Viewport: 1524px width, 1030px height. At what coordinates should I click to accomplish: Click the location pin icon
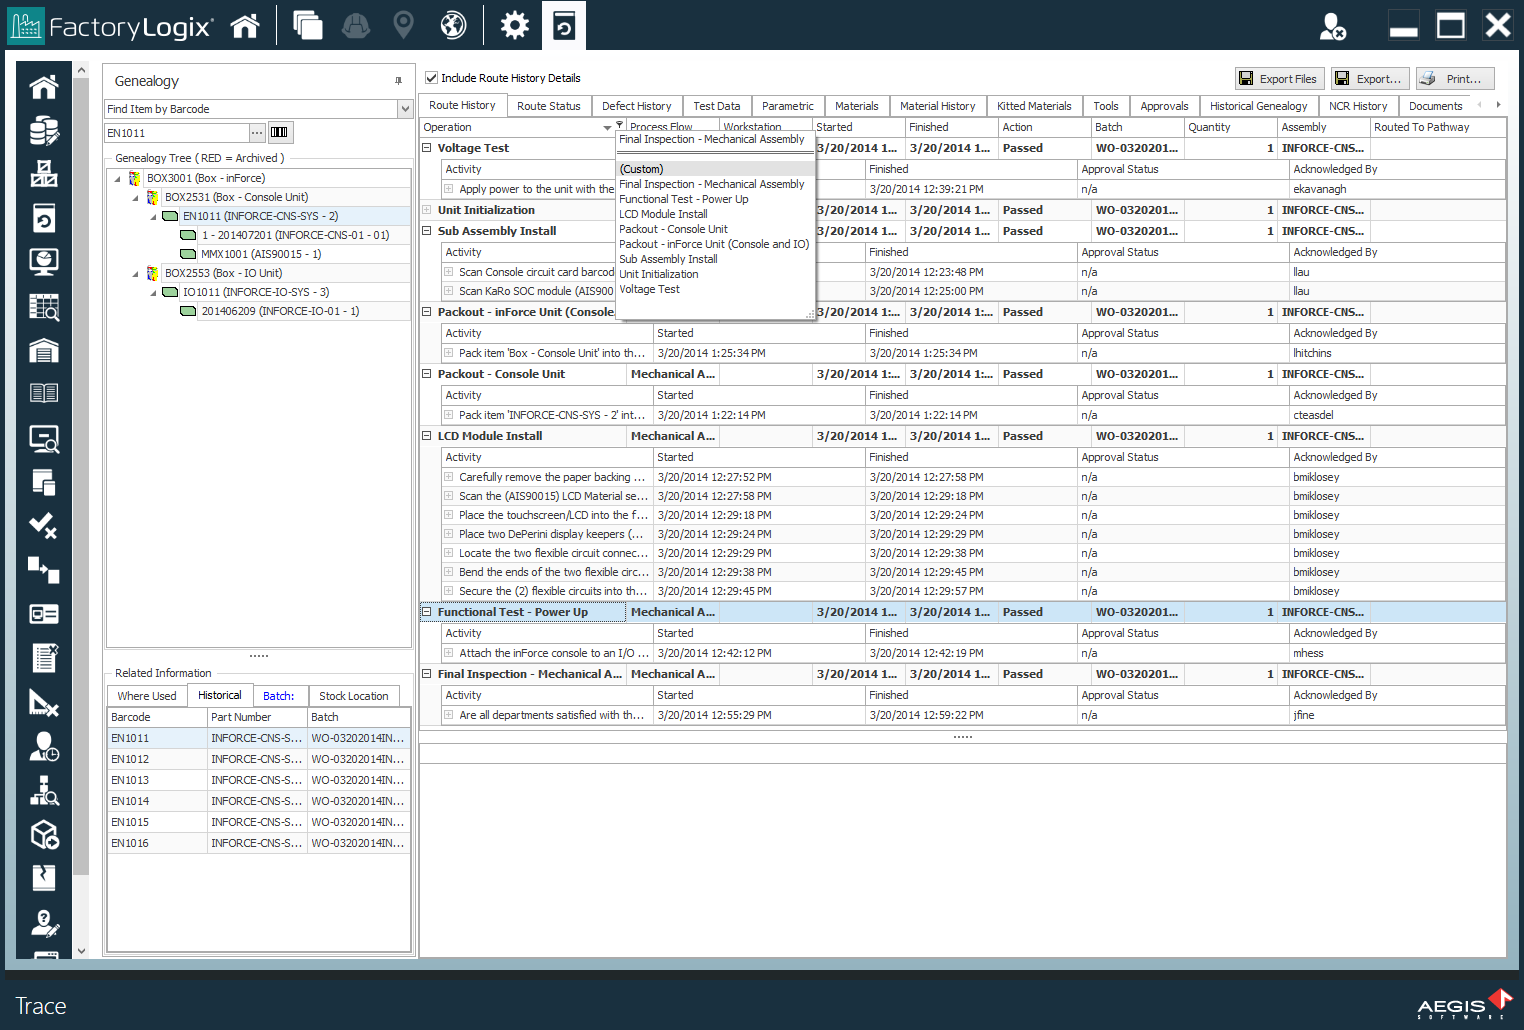point(403,25)
